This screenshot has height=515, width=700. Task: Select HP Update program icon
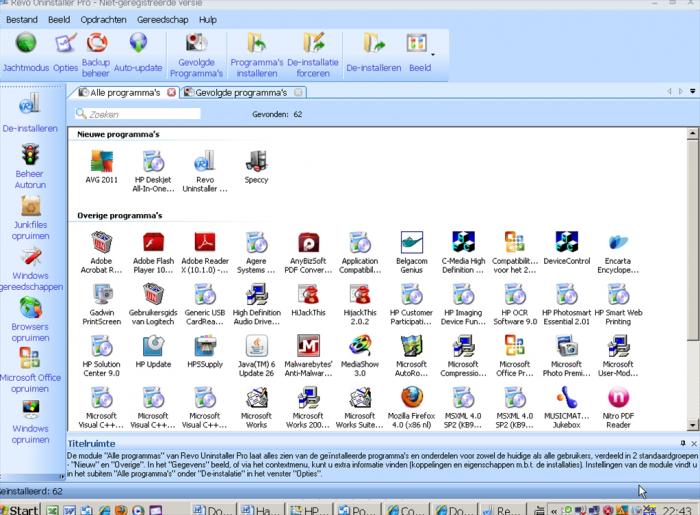[153, 352]
